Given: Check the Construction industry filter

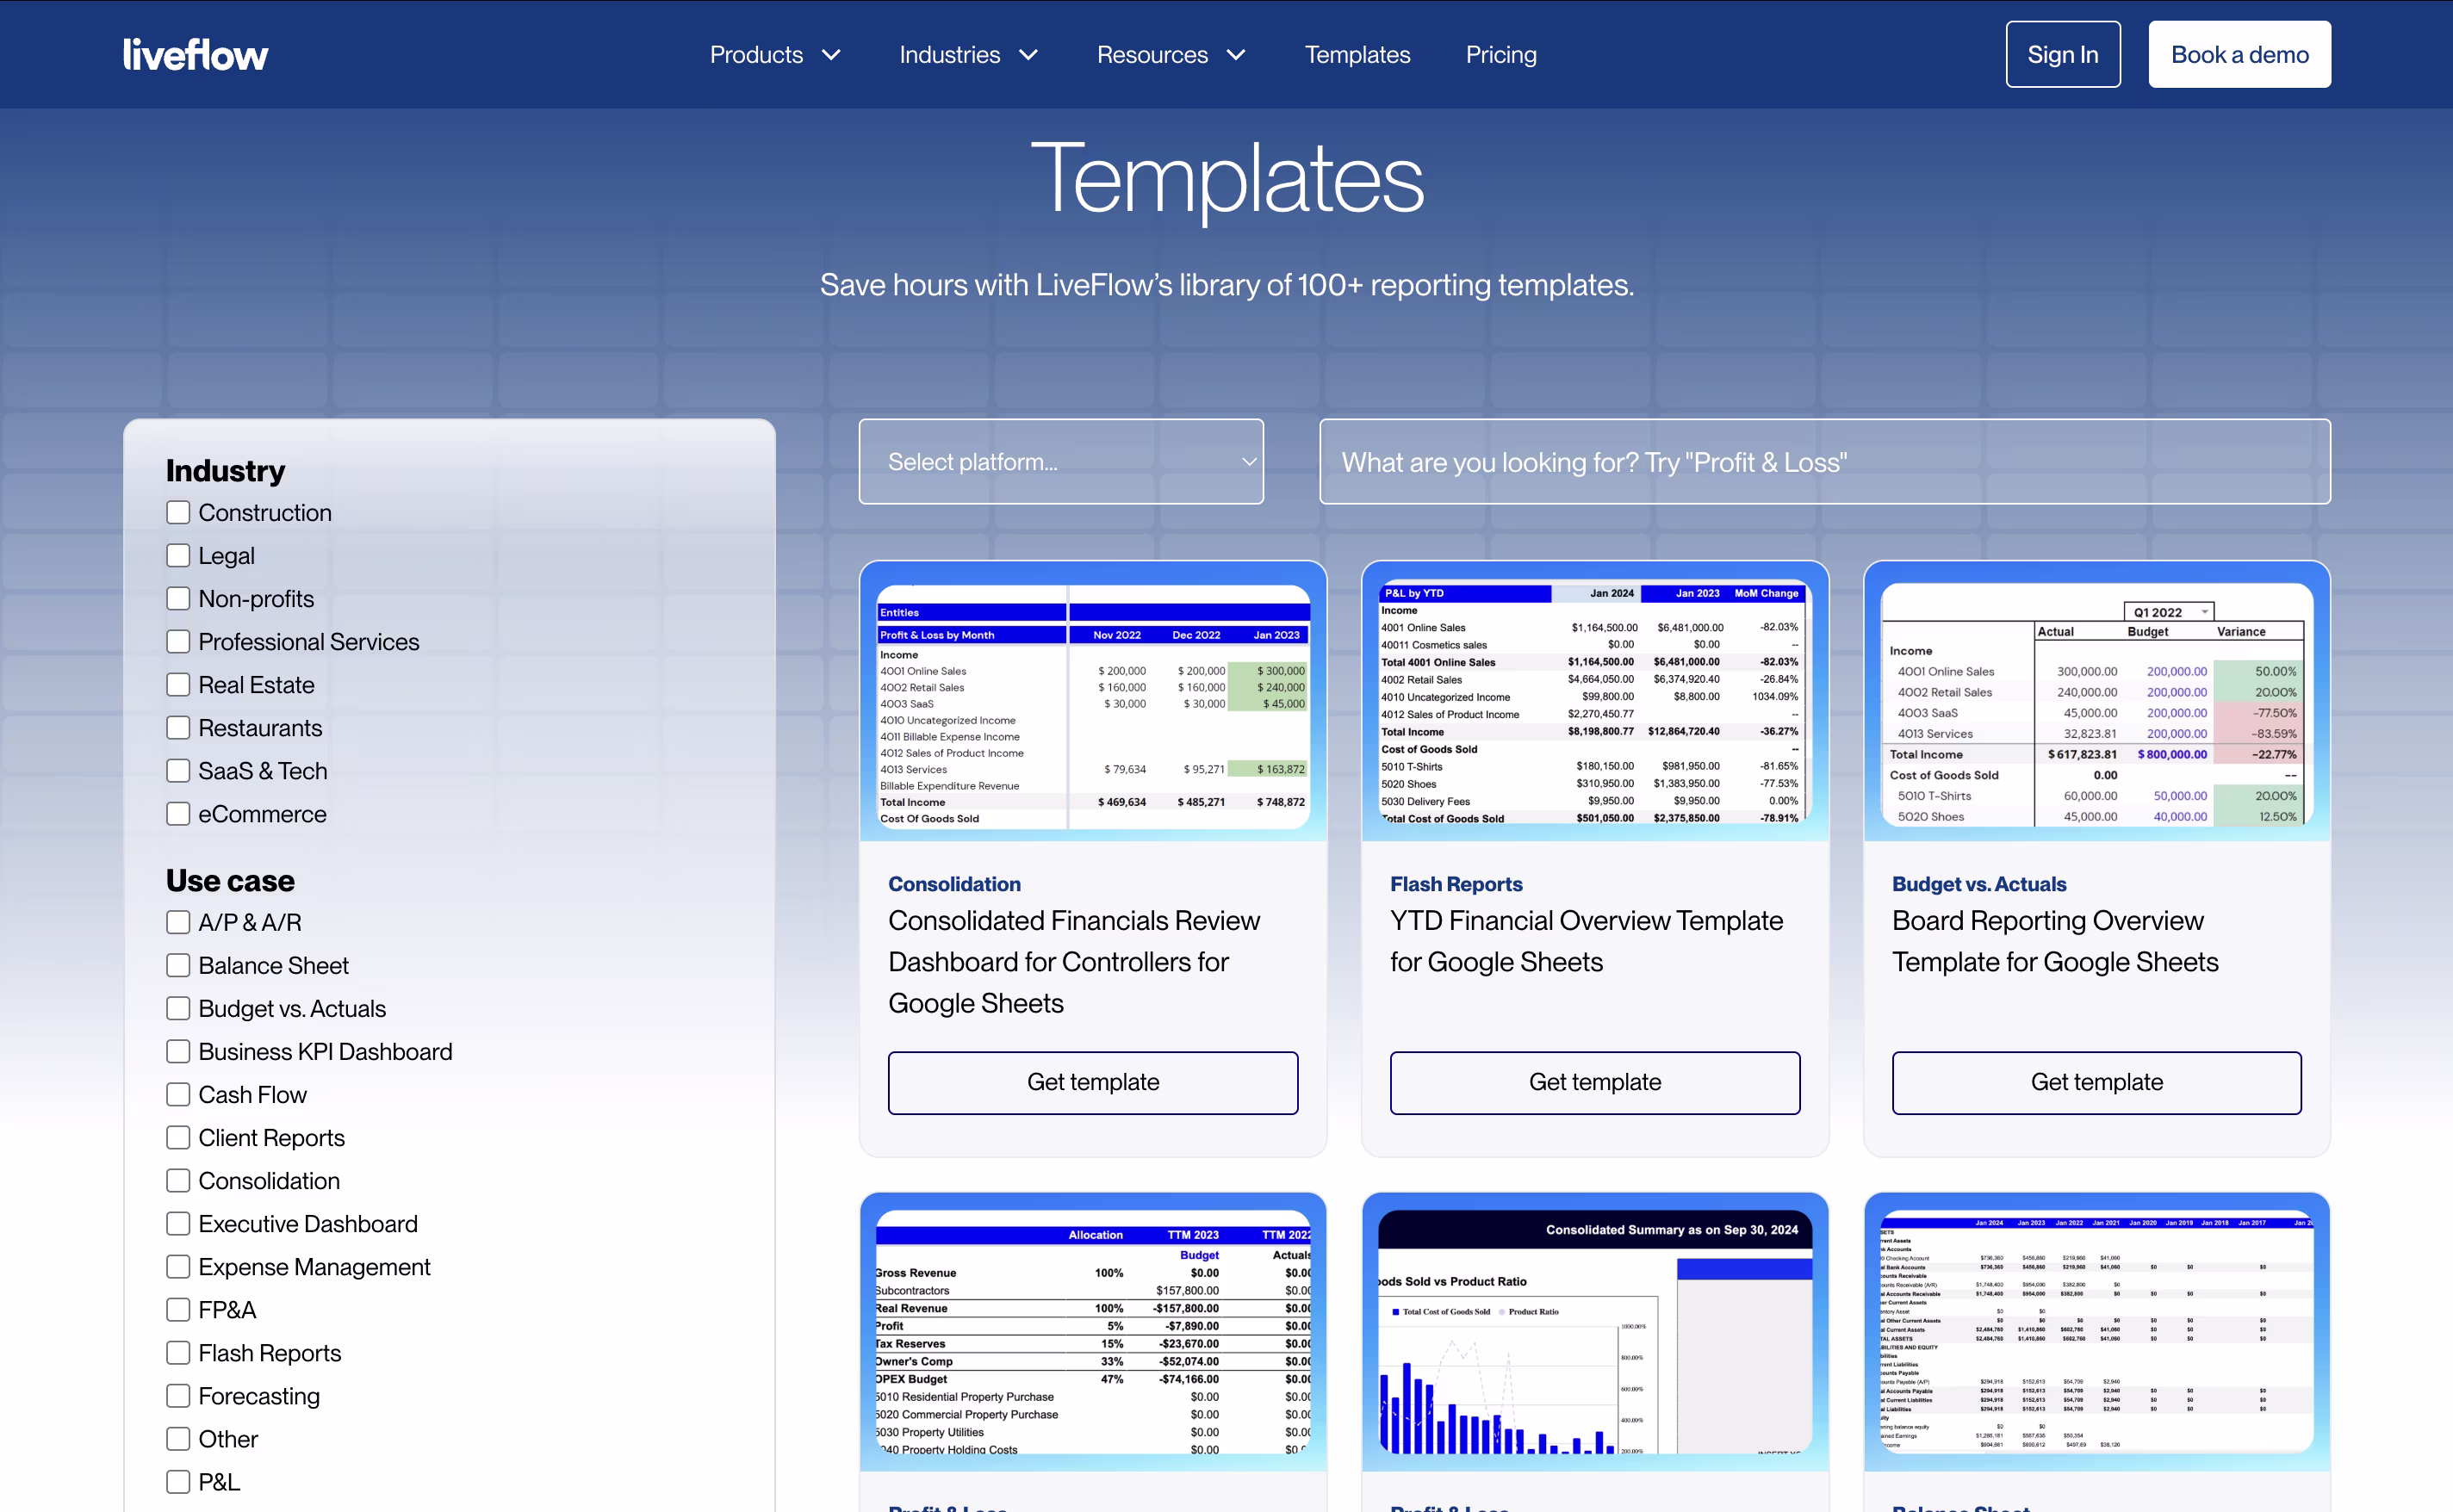Looking at the screenshot, I should 178,512.
